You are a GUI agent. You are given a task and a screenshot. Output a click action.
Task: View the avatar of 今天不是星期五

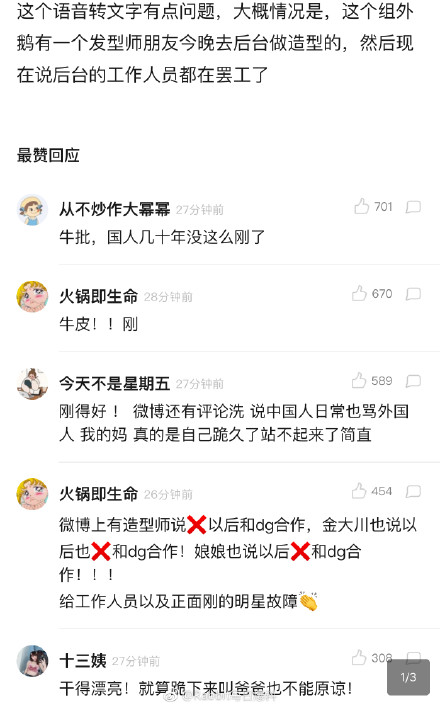click(x=32, y=384)
